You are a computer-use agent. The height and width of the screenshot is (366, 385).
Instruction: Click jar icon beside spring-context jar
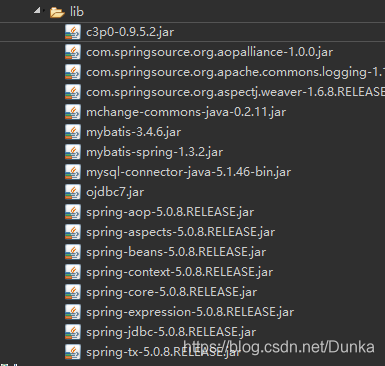73,272
